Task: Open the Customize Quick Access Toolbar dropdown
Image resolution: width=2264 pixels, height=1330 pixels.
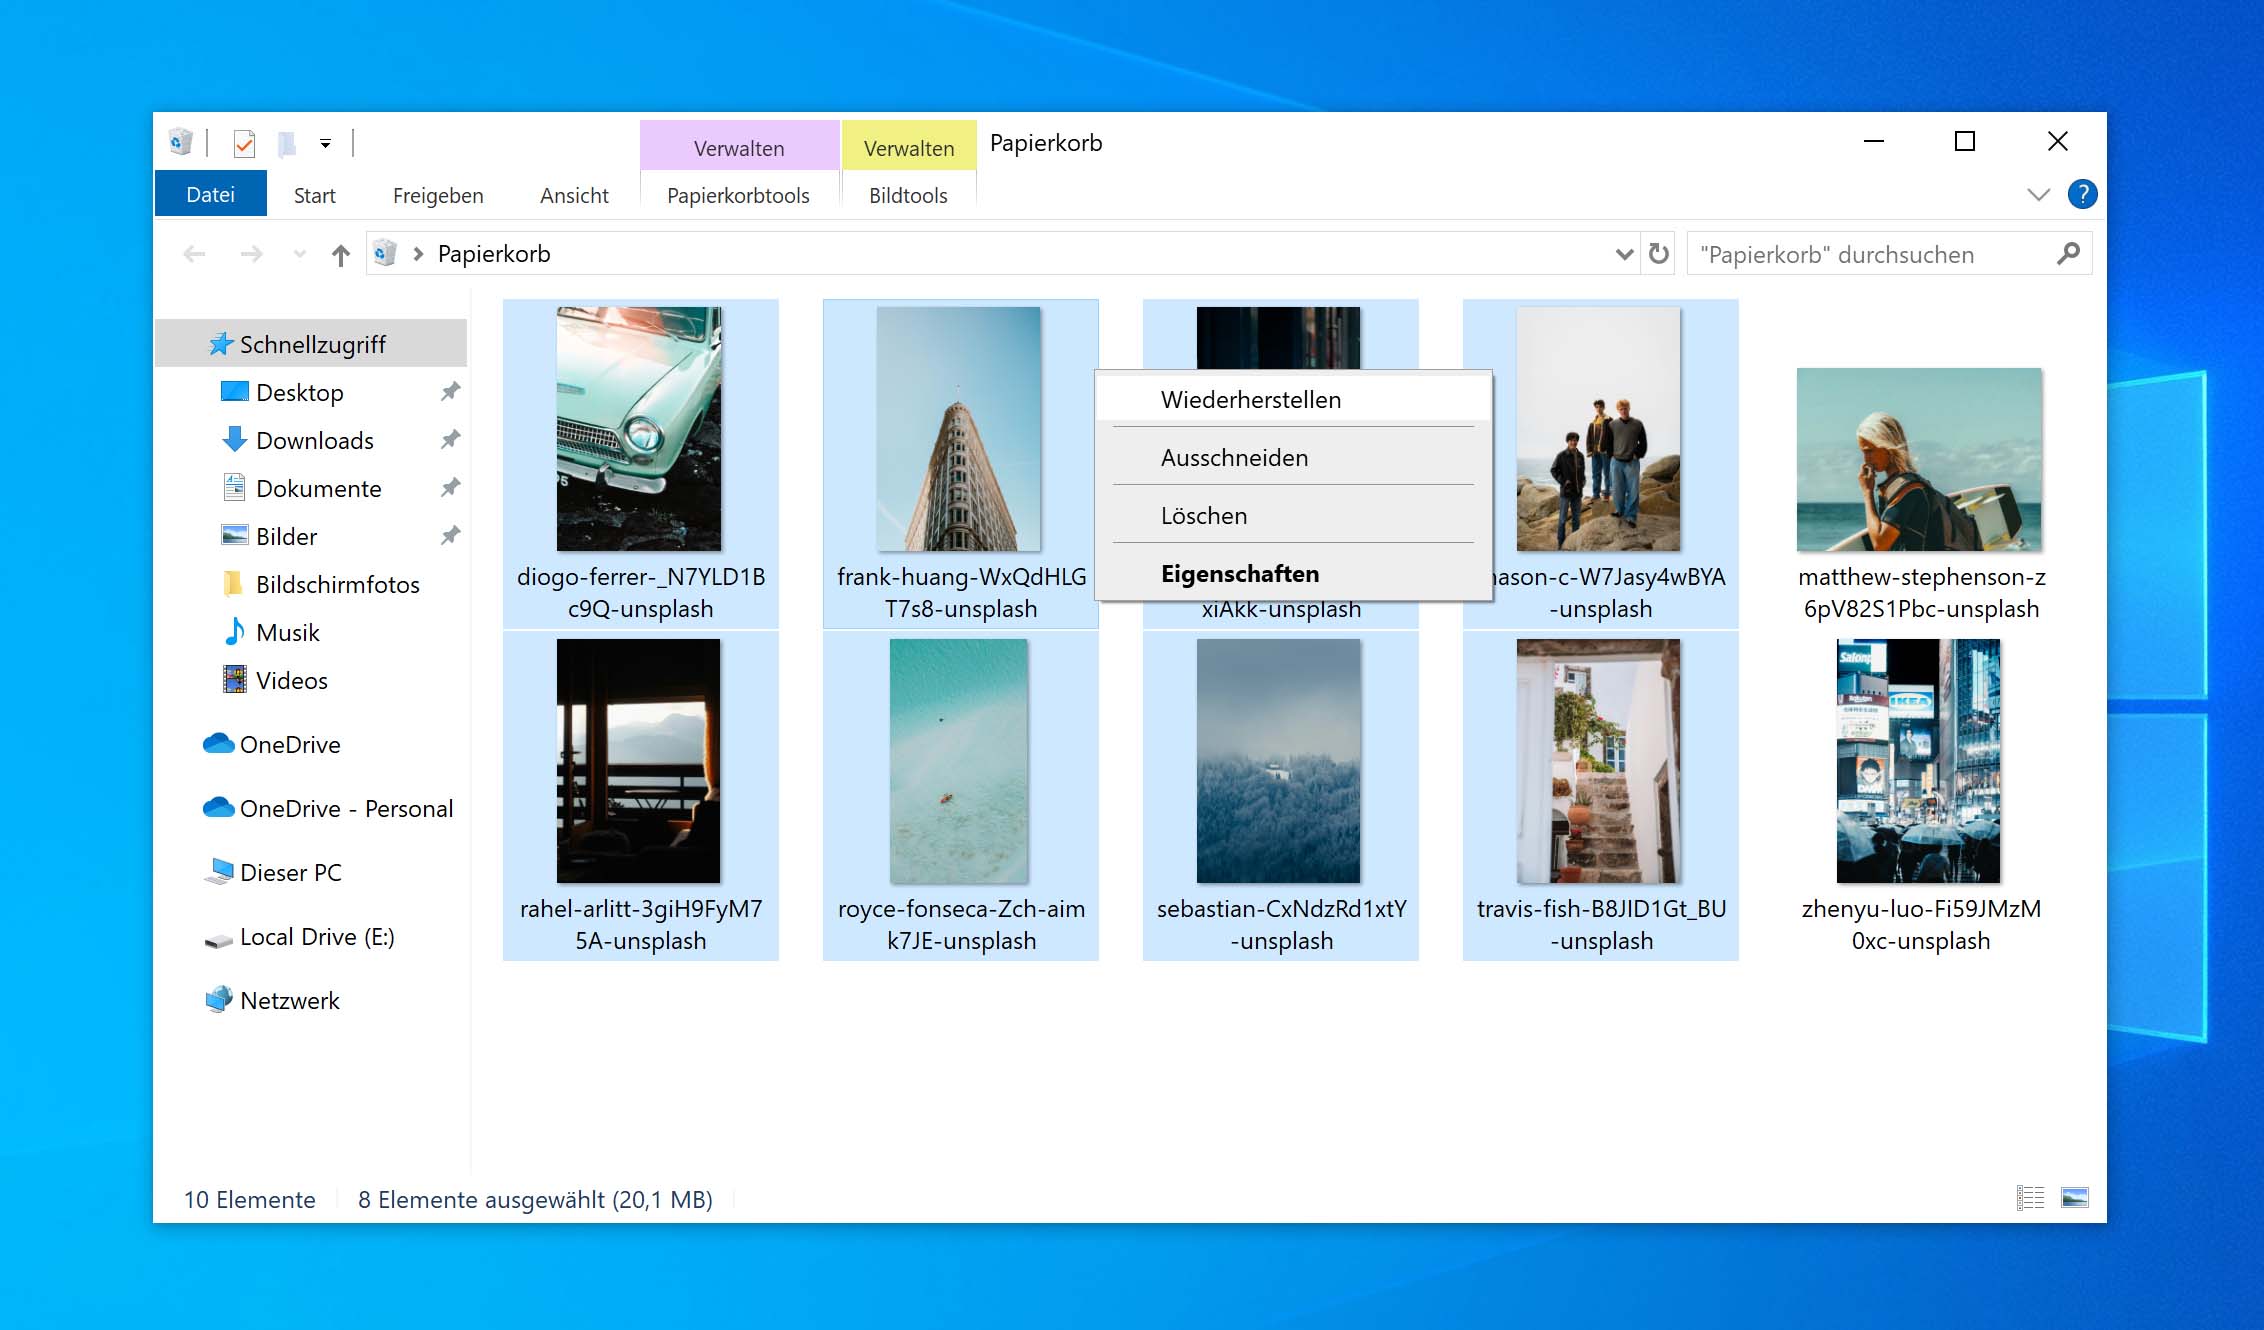Action: click(x=325, y=144)
